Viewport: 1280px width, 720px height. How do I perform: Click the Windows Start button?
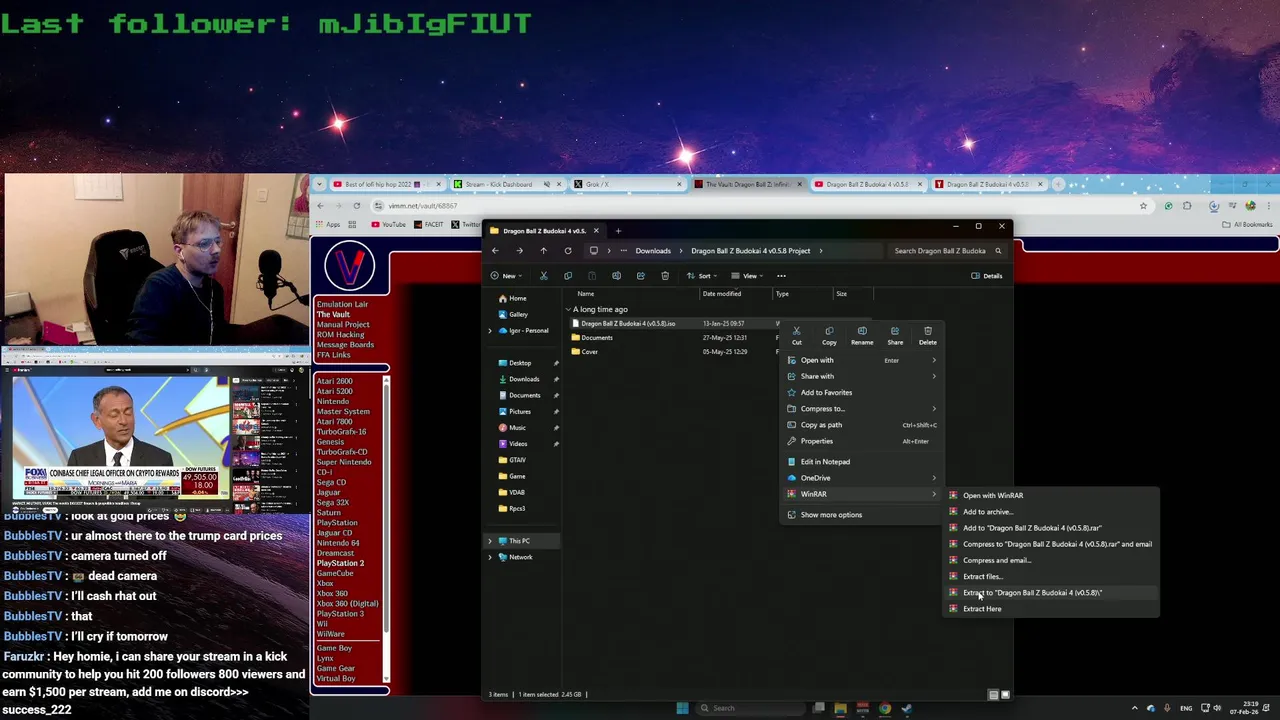[x=683, y=708]
